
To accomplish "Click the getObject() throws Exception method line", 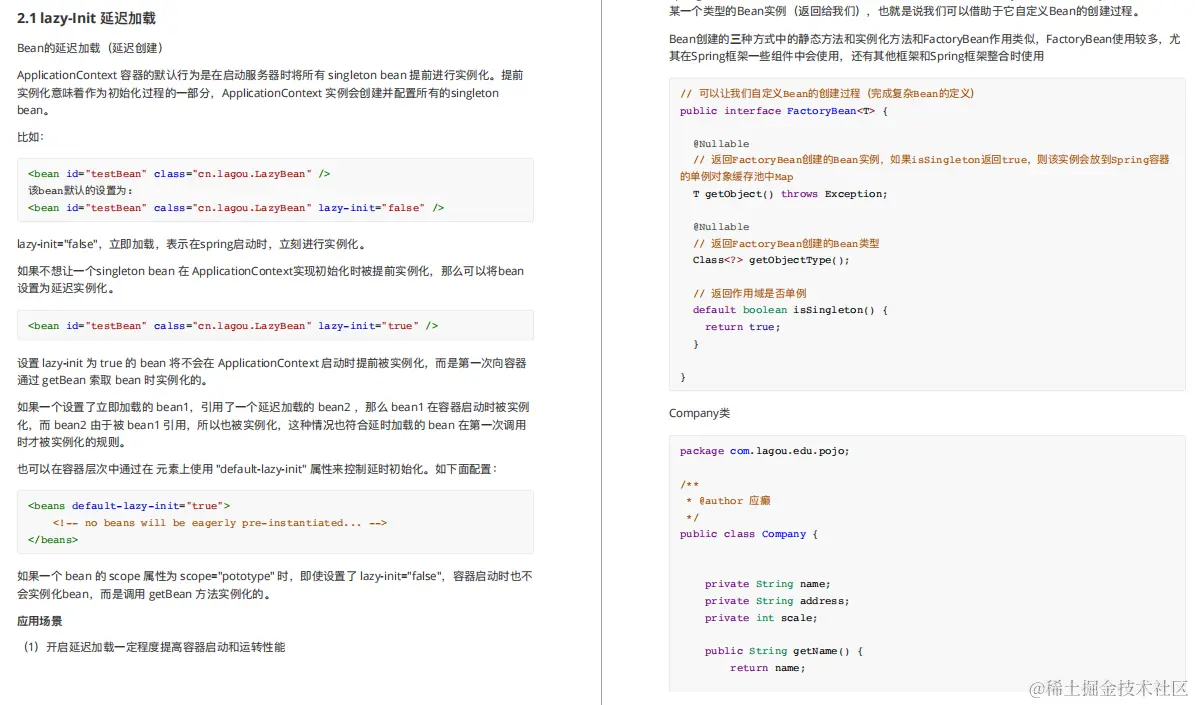I will (x=788, y=193).
